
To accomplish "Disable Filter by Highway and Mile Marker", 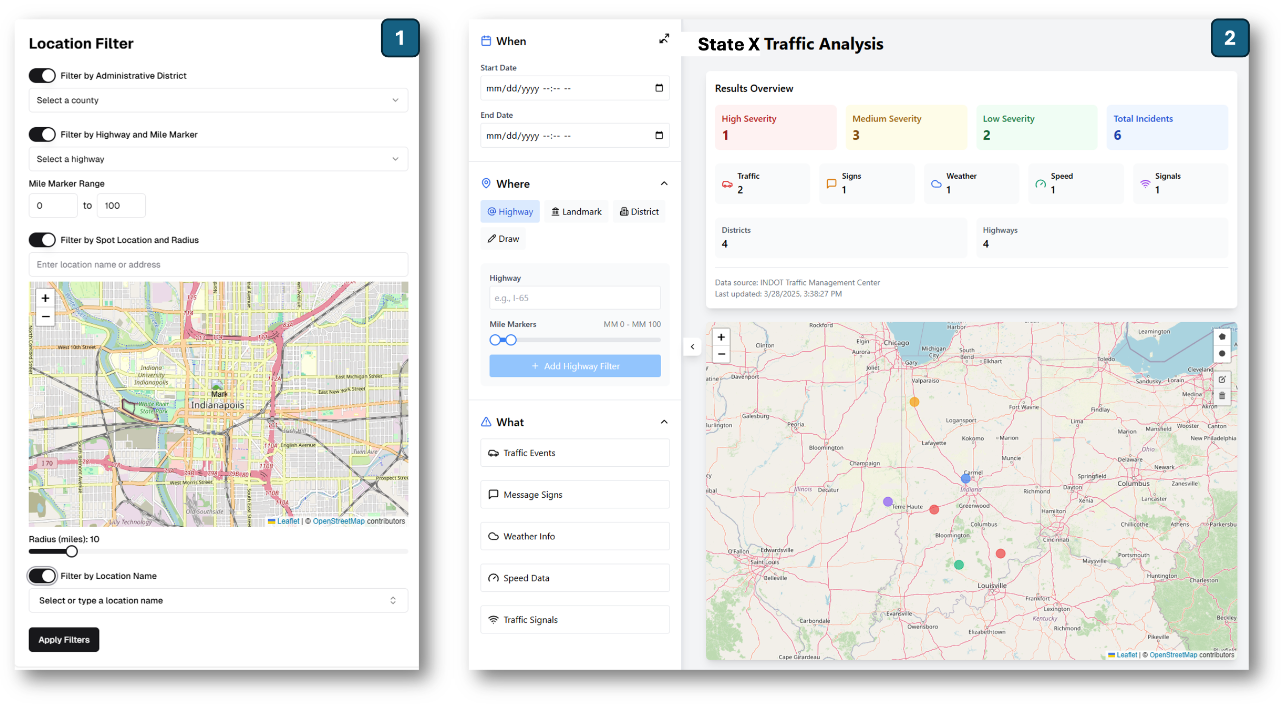I will 42,135.
